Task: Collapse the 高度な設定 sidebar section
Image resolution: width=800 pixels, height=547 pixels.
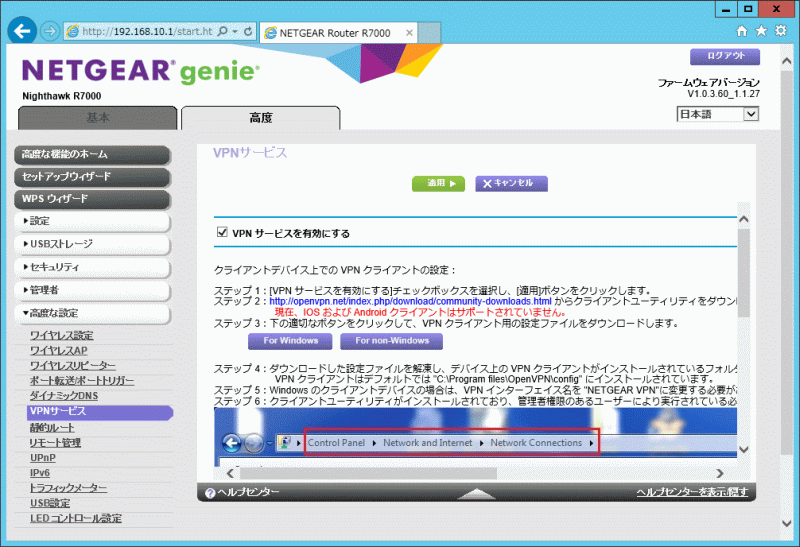Action: pos(96,313)
